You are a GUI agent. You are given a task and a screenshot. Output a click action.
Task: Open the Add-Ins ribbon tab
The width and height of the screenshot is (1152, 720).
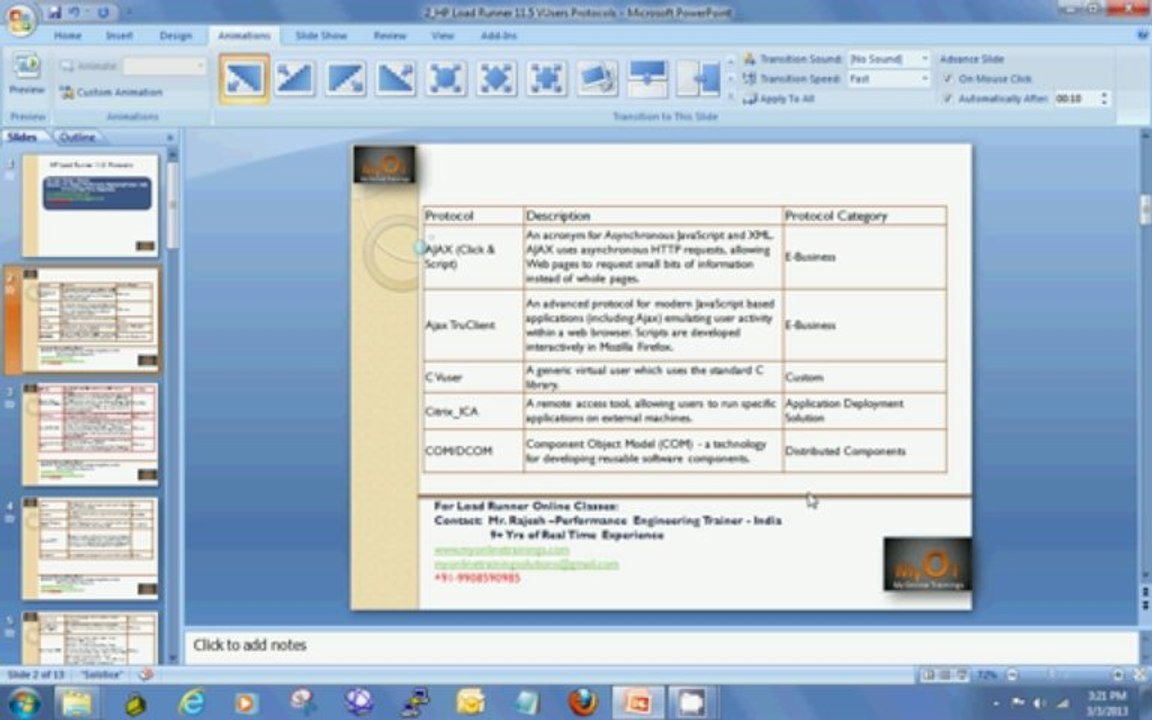(x=498, y=35)
